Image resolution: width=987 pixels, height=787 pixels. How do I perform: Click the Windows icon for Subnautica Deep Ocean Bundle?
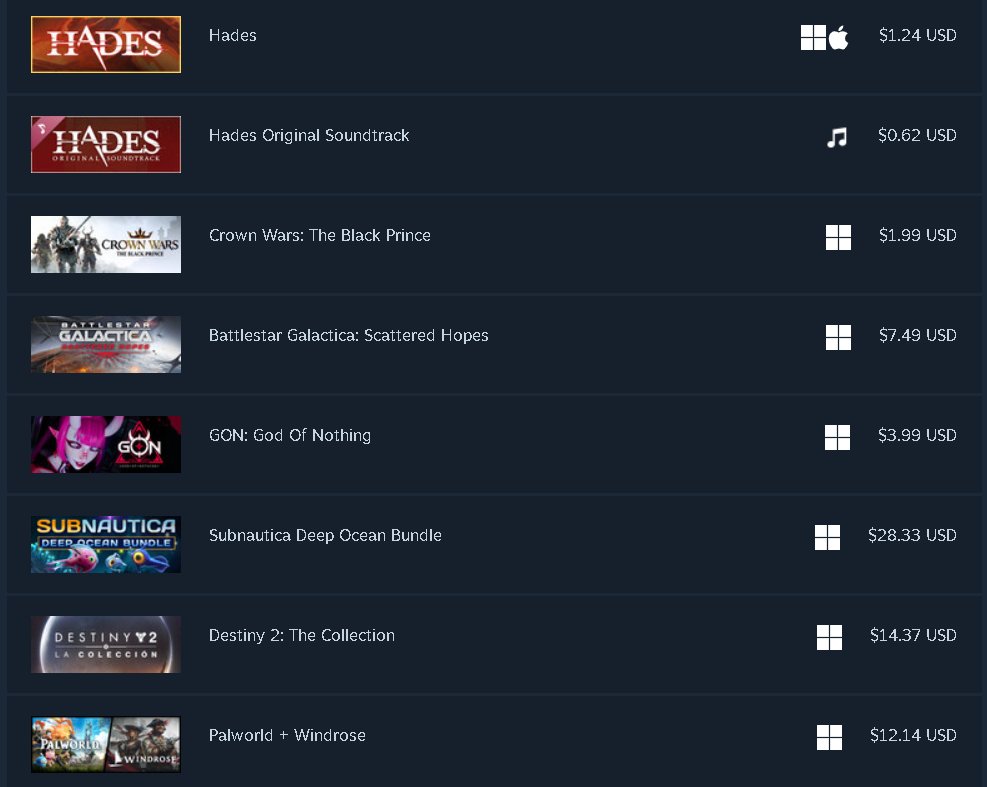pyautogui.click(x=827, y=538)
